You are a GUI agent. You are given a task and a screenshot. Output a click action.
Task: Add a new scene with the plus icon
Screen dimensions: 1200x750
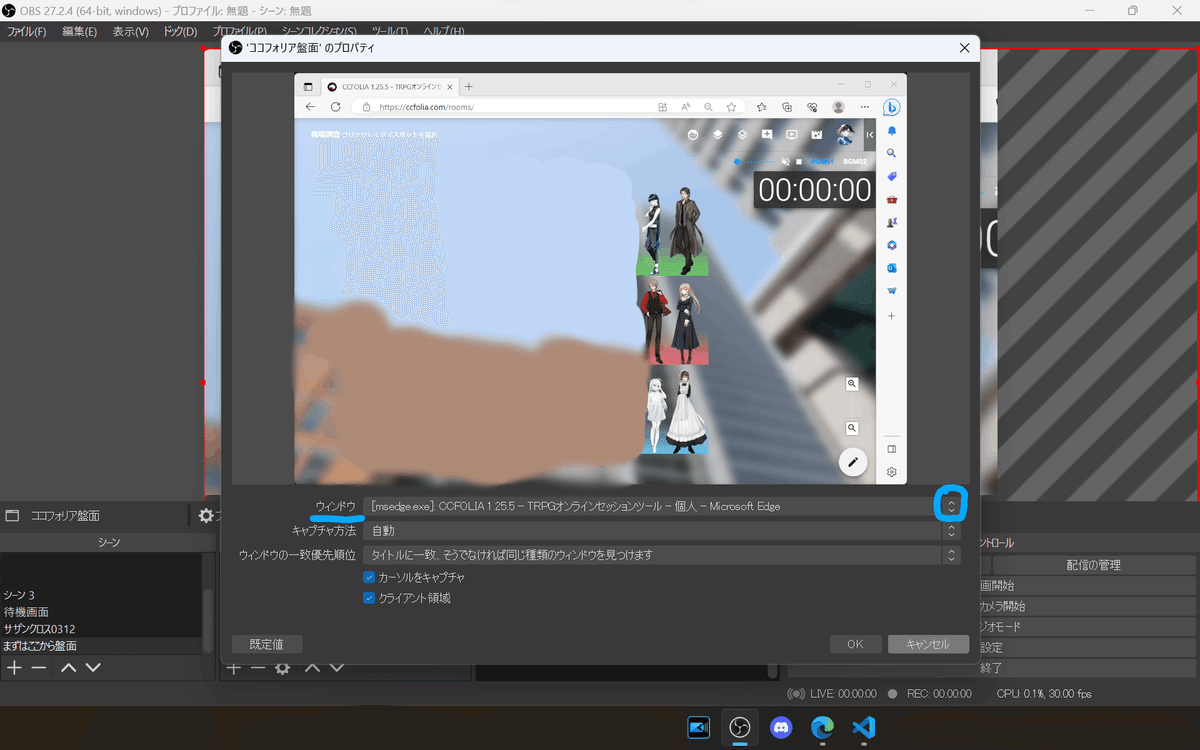pos(14,667)
